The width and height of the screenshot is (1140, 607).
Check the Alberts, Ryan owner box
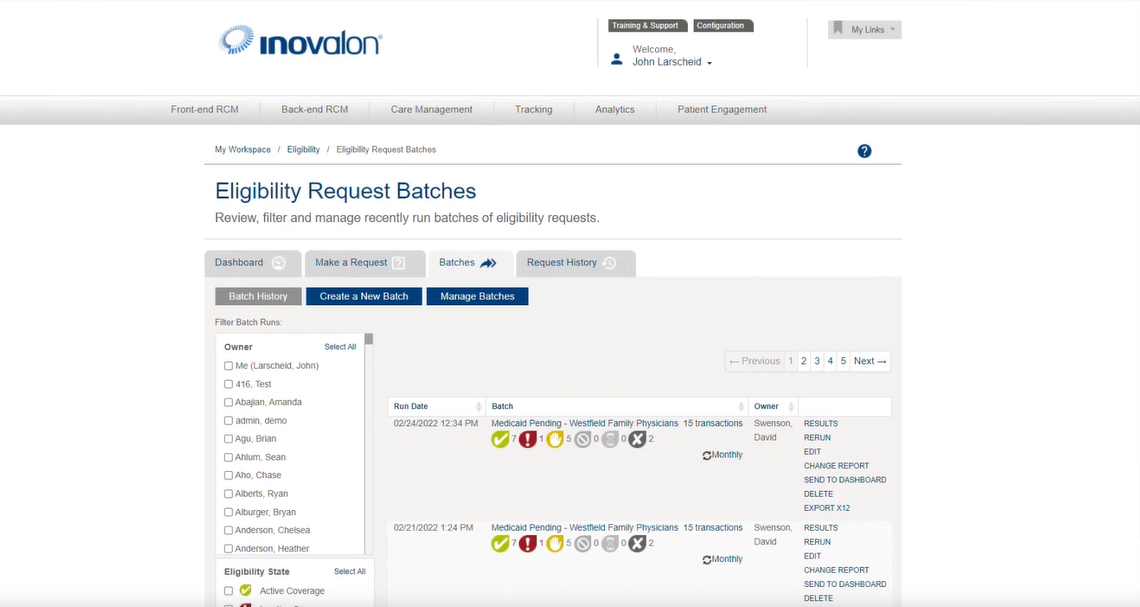[228, 494]
